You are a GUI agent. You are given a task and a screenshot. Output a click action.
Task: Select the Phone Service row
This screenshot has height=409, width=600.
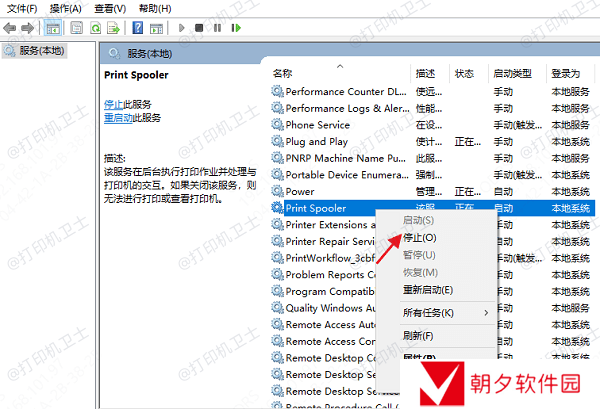(x=432, y=125)
